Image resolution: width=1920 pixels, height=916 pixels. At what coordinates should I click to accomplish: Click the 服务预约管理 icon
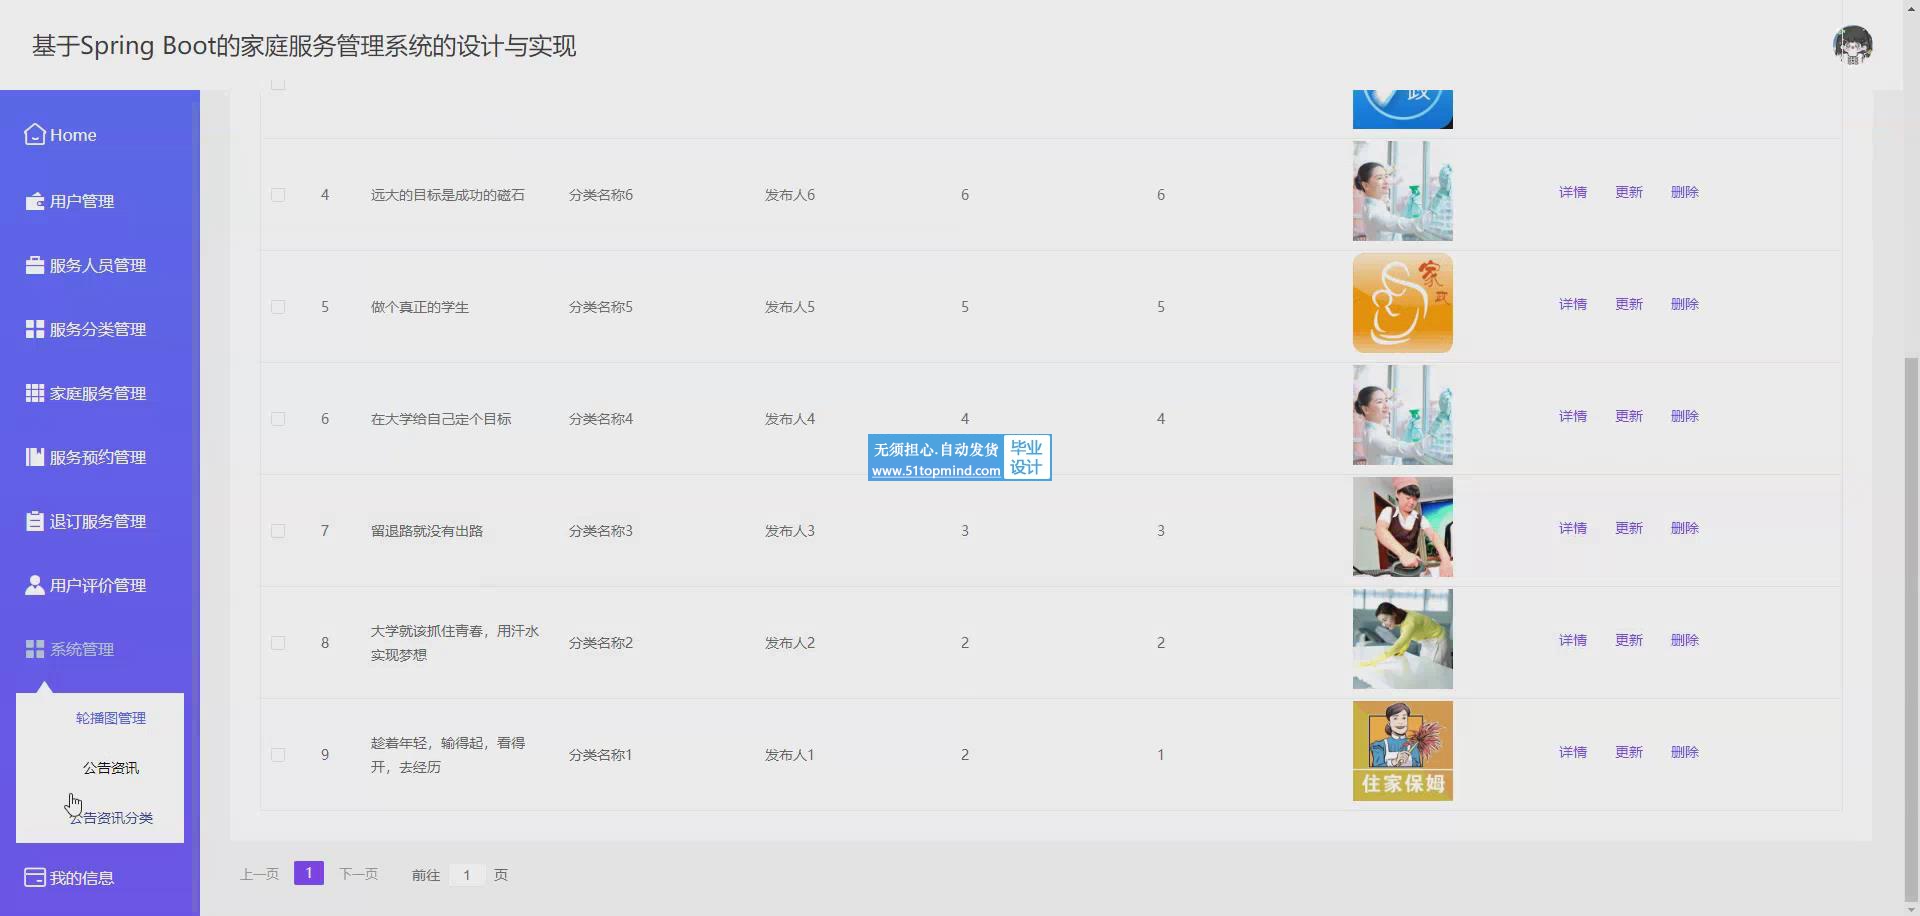click(35, 457)
